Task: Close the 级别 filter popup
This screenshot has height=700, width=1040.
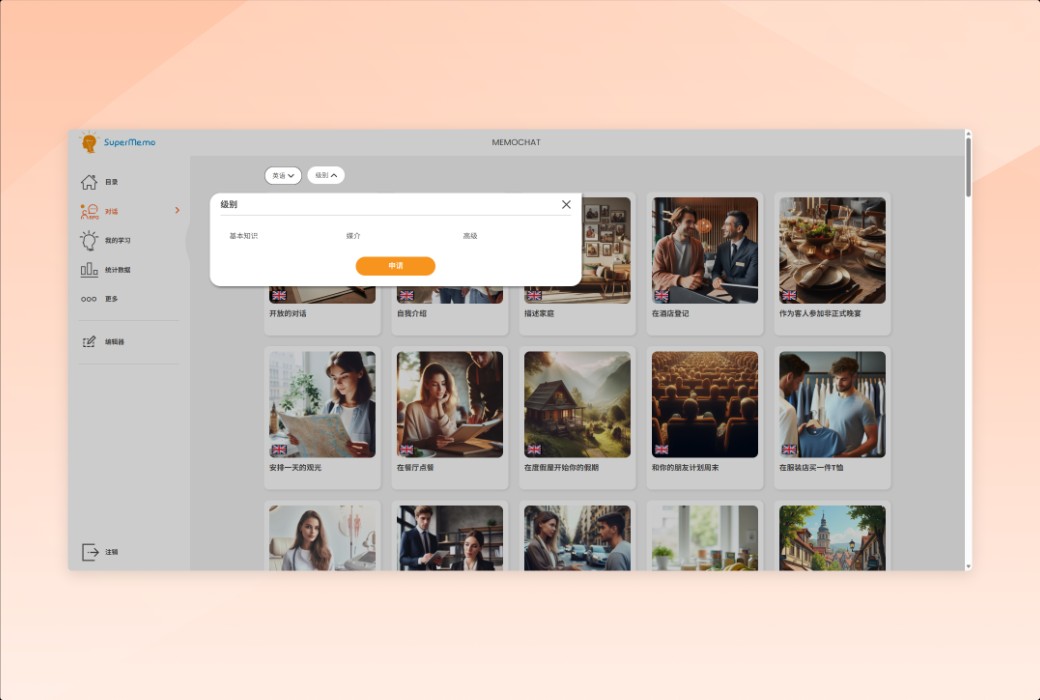Action: tap(566, 205)
